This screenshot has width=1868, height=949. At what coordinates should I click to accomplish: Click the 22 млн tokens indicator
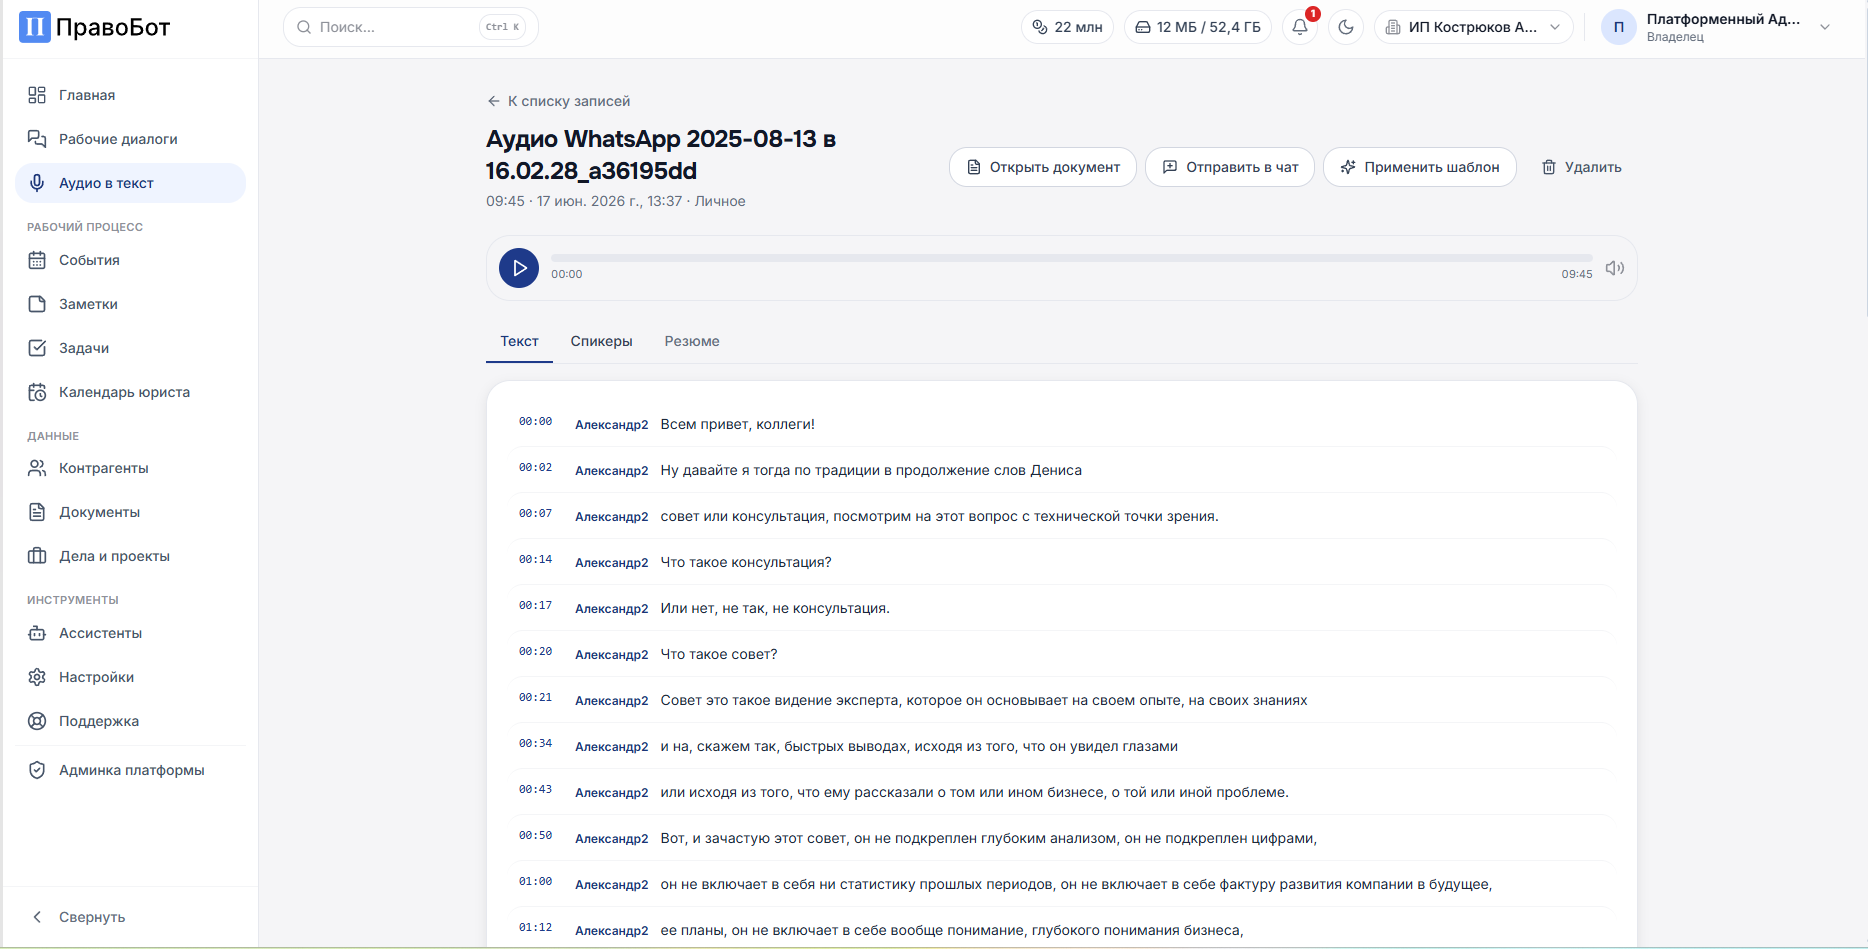click(x=1067, y=27)
